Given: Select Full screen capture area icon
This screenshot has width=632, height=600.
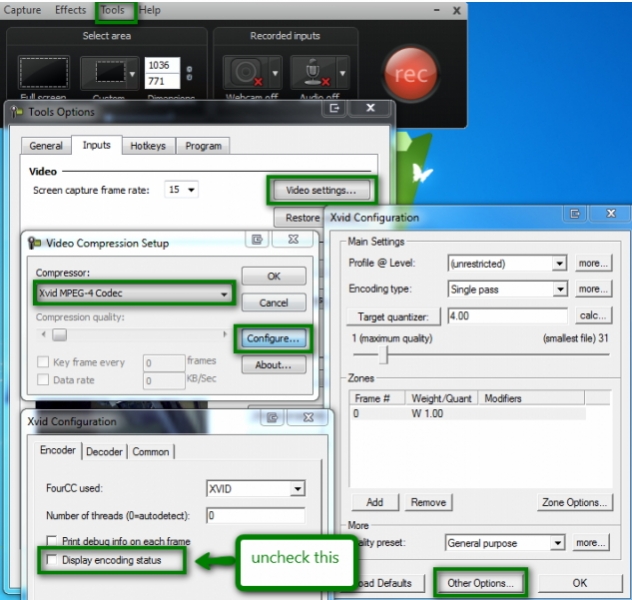Looking at the screenshot, I should click(x=44, y=73).
